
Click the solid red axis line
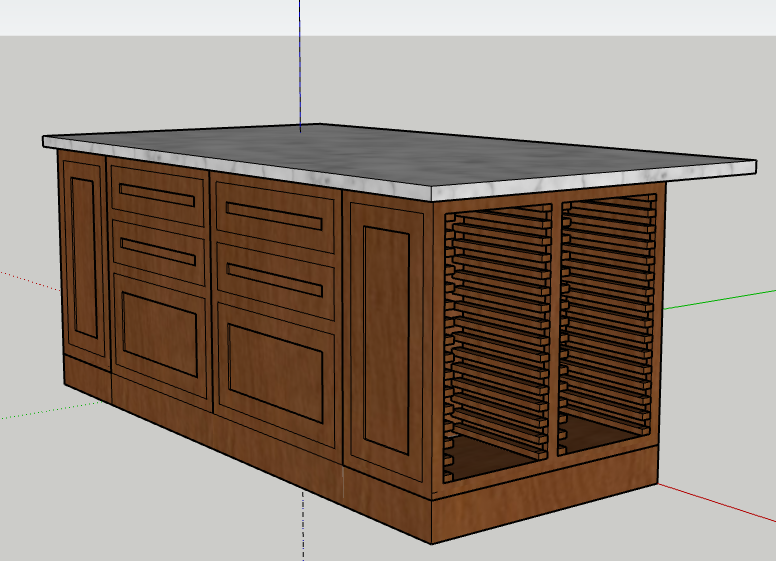[720, 505]
